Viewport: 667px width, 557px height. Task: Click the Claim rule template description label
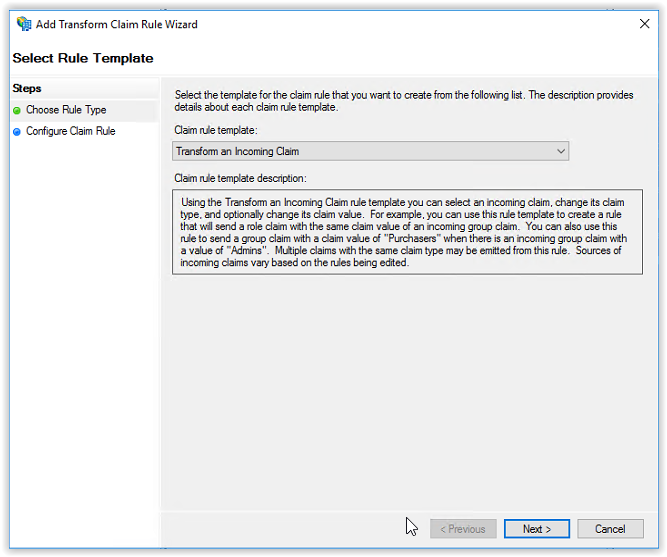pos(240,178)
